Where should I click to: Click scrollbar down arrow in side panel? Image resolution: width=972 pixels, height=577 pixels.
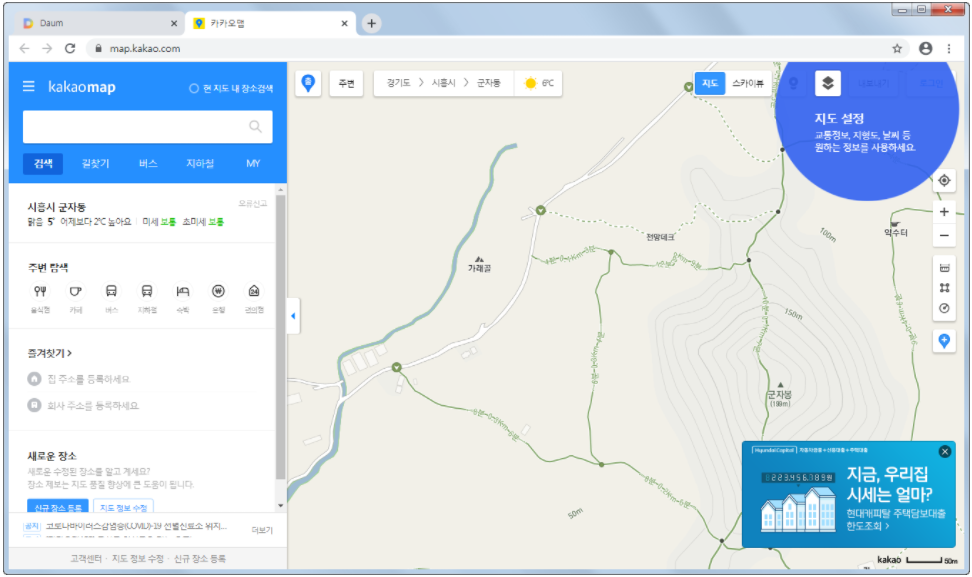(x=281, y=506)
